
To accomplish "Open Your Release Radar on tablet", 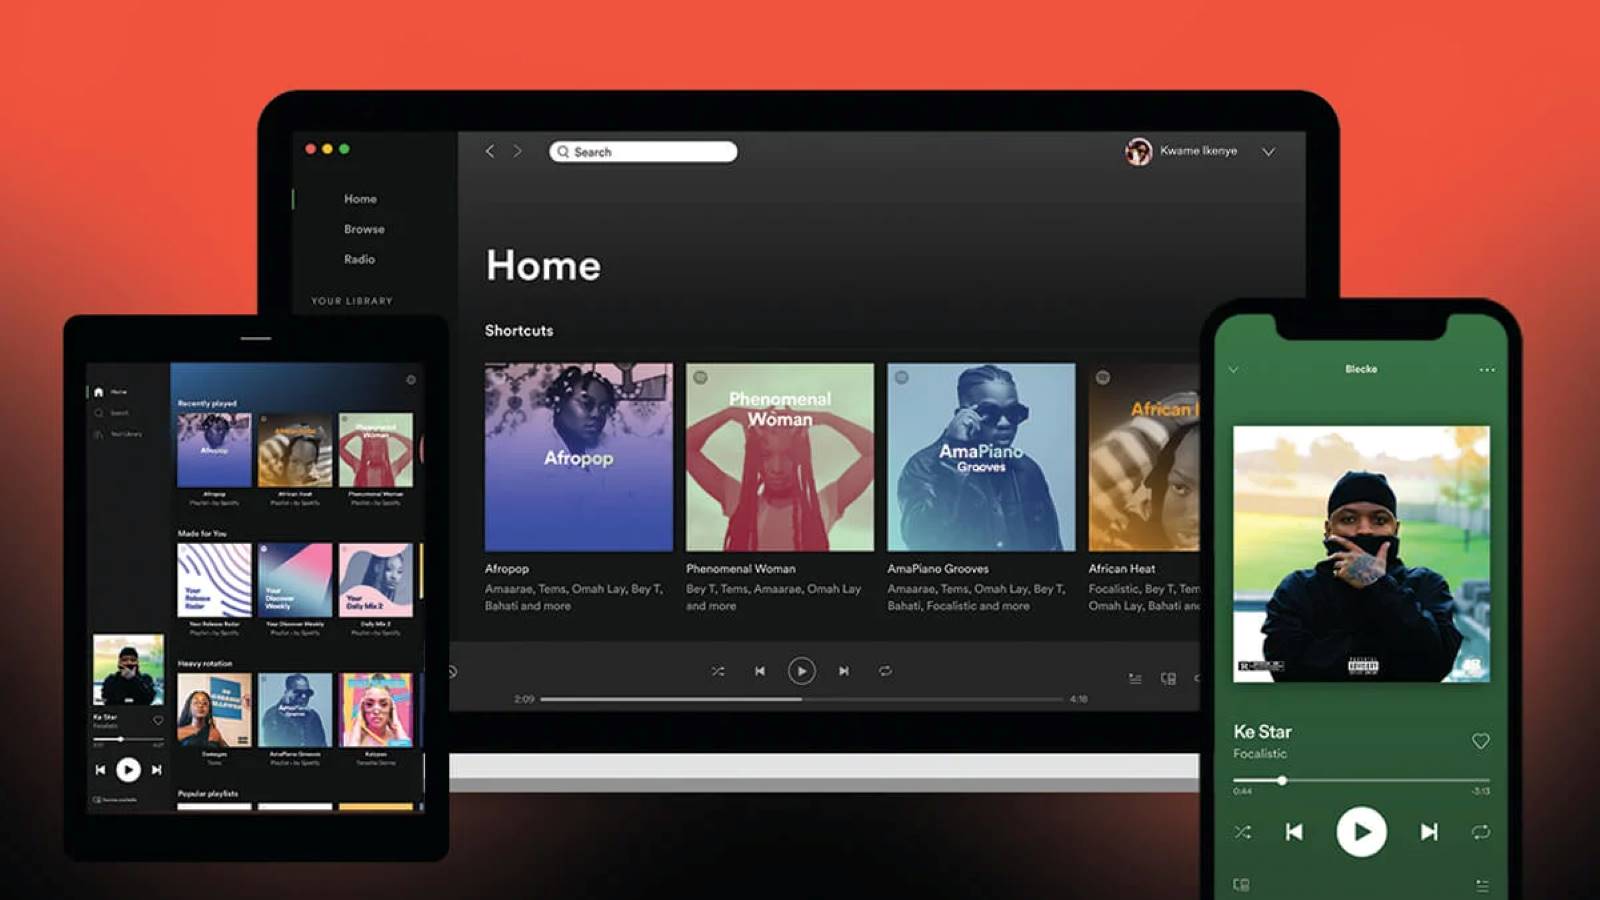I will [214, 580].
